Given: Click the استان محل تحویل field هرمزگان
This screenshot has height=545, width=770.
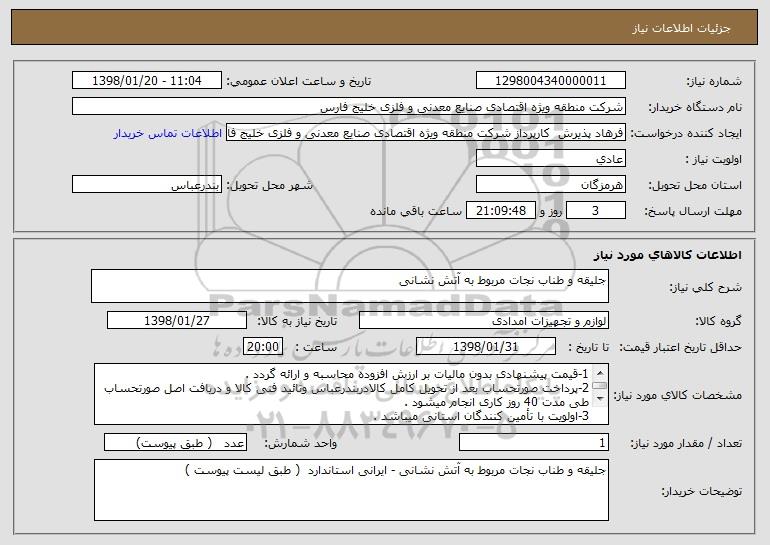Looking at the screenshot, I should [x=550, y=185].
